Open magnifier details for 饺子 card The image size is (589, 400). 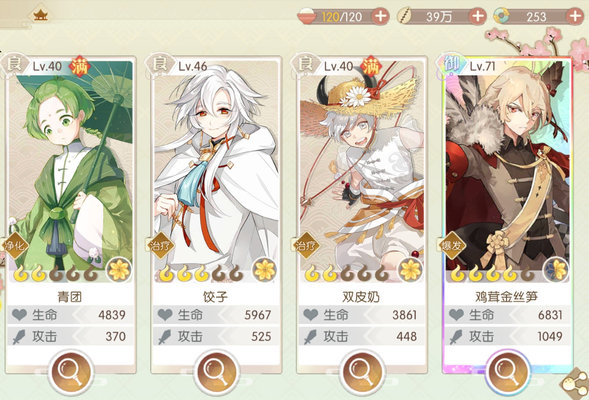[x=216, y=372]
